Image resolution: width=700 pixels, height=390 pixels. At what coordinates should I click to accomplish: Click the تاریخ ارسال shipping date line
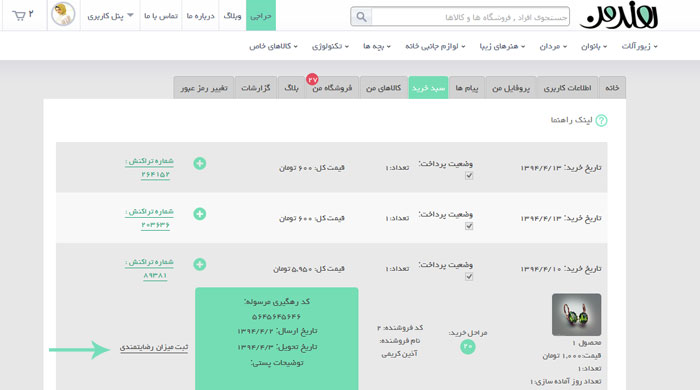coord(277,331)
